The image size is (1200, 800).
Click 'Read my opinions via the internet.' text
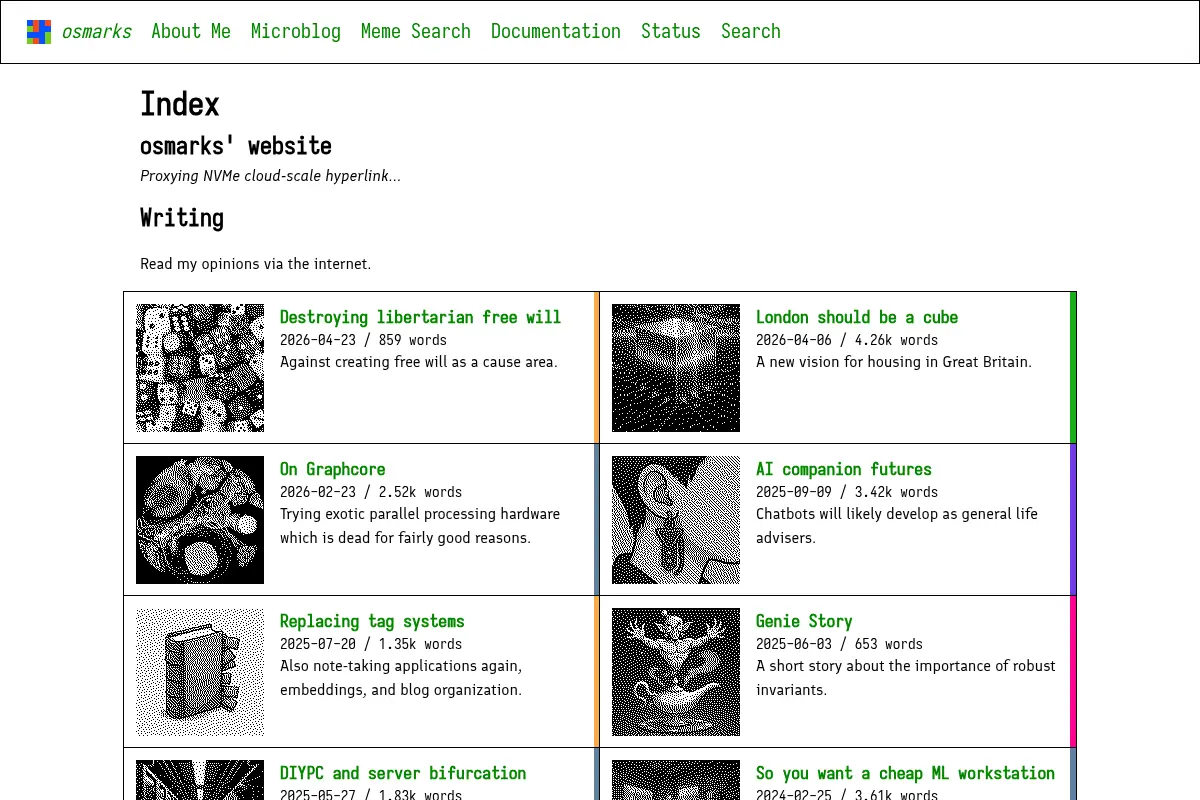click(255, 264)
